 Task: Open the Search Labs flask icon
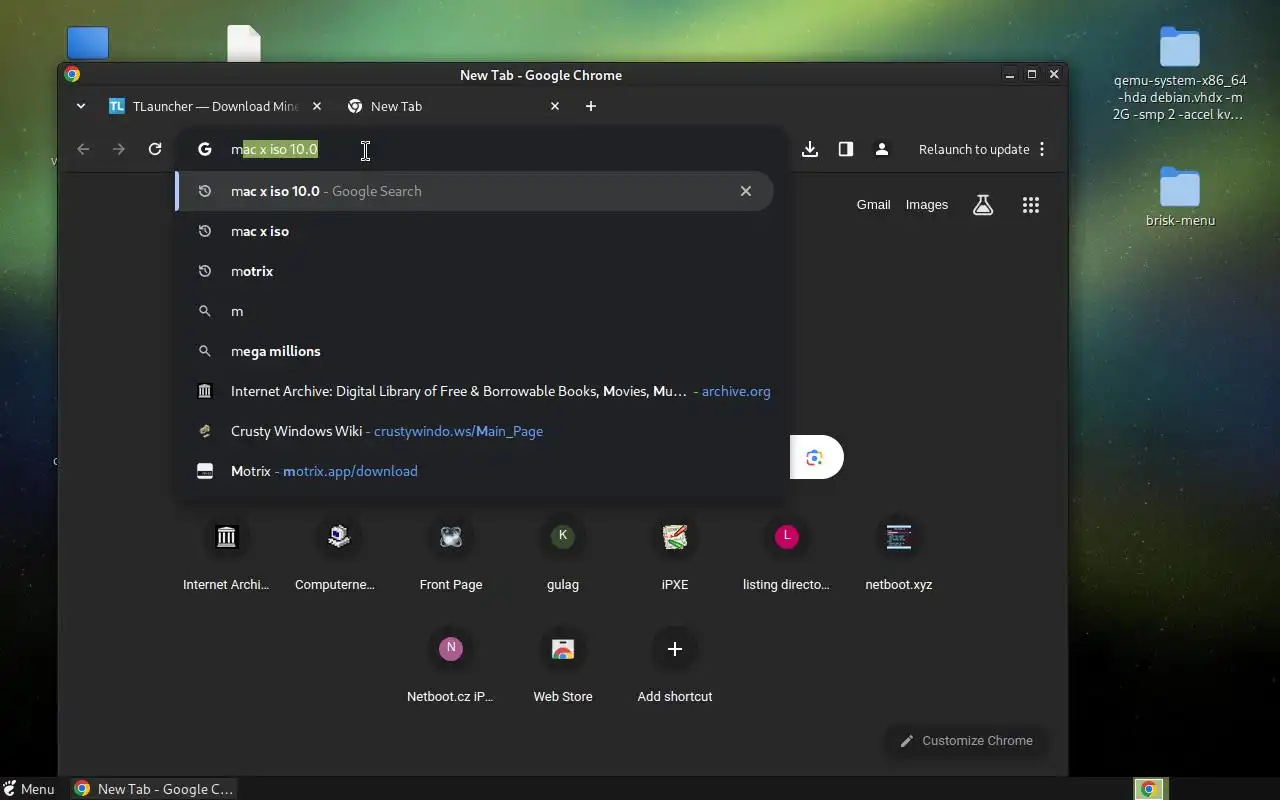983,205
